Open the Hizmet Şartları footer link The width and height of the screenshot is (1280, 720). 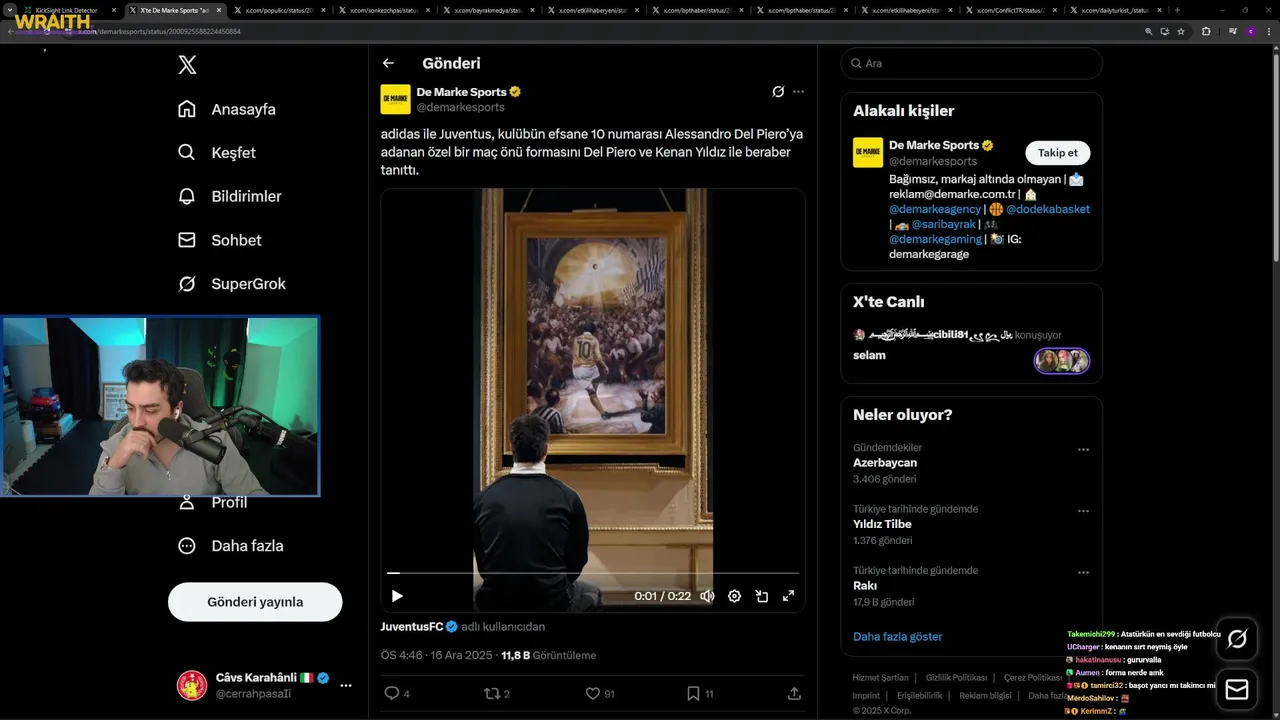pos(880,678)
